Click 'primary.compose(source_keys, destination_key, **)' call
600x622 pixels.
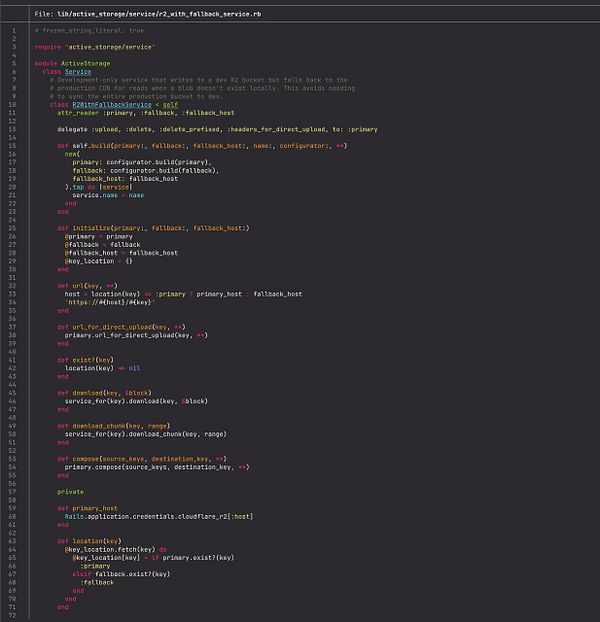tap(157, 467)
